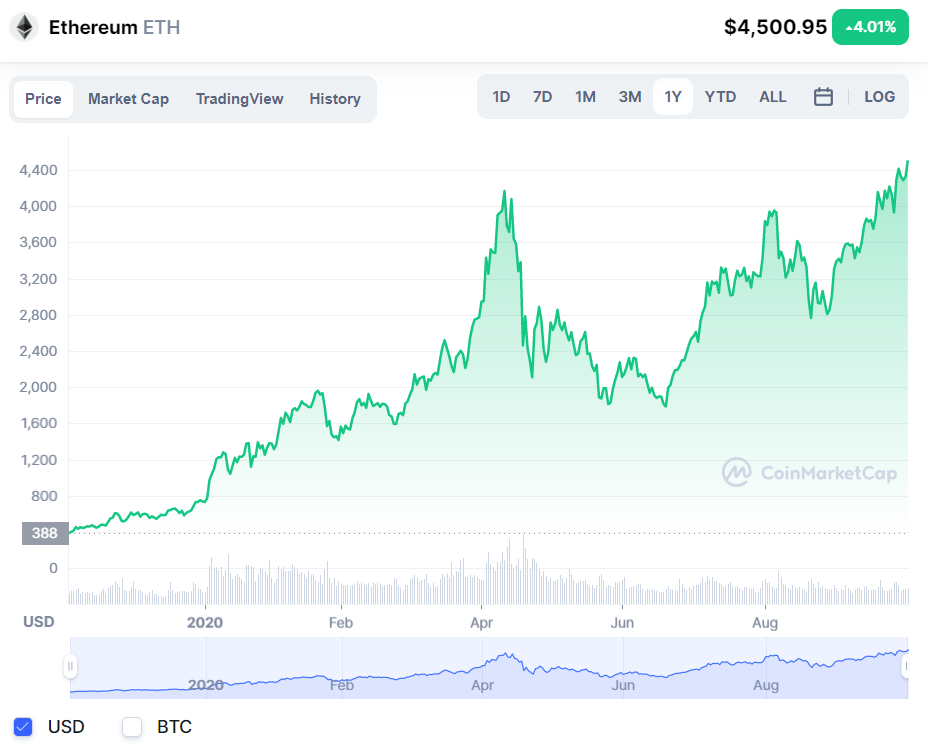
Task: Select the 1Y time range
Action: pos(673,96)
